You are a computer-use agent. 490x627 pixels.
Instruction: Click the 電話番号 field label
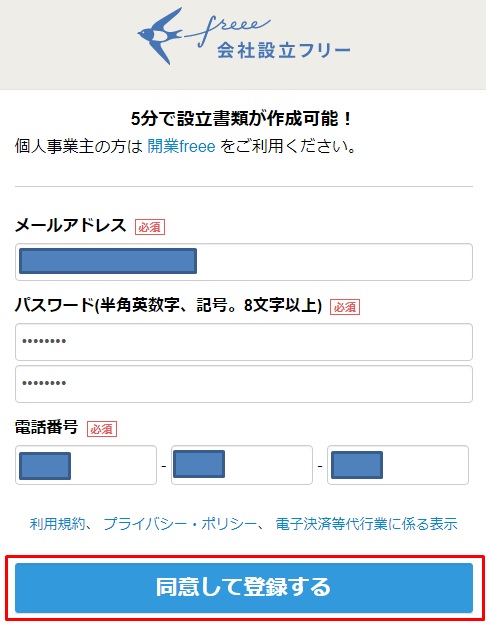click(x=46, y=427)
